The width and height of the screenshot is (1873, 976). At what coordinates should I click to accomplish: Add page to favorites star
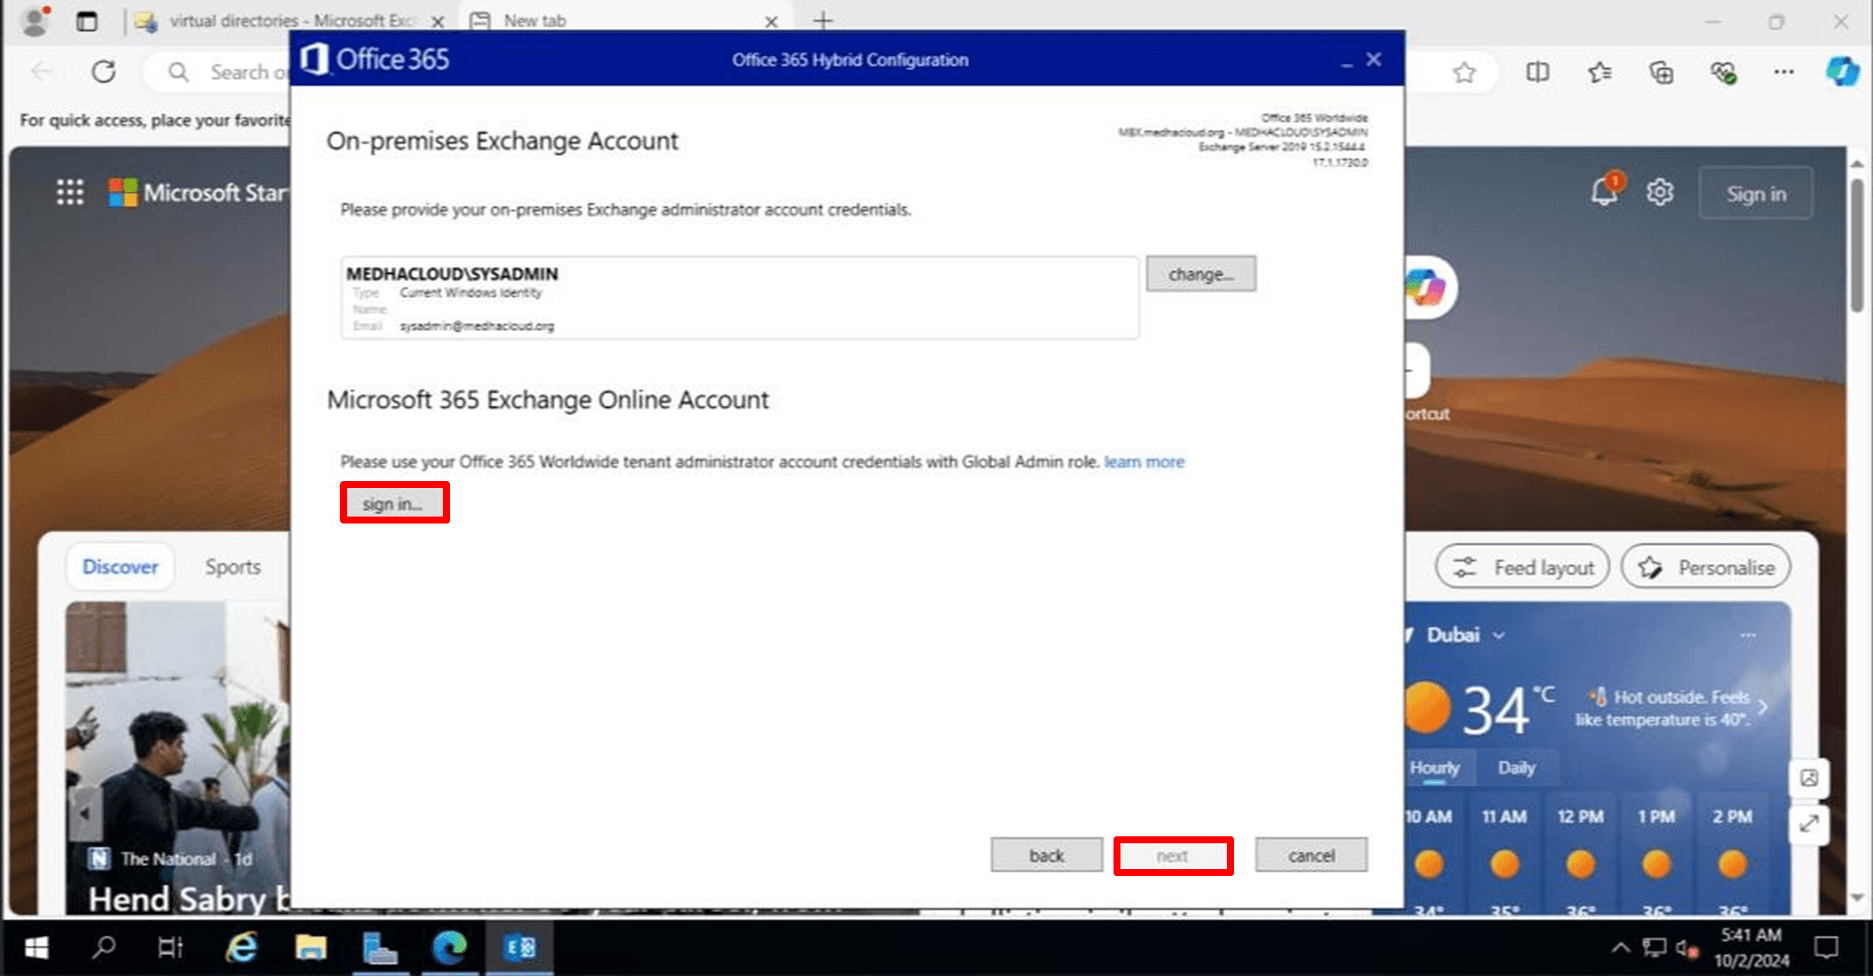pos(1464,72)
